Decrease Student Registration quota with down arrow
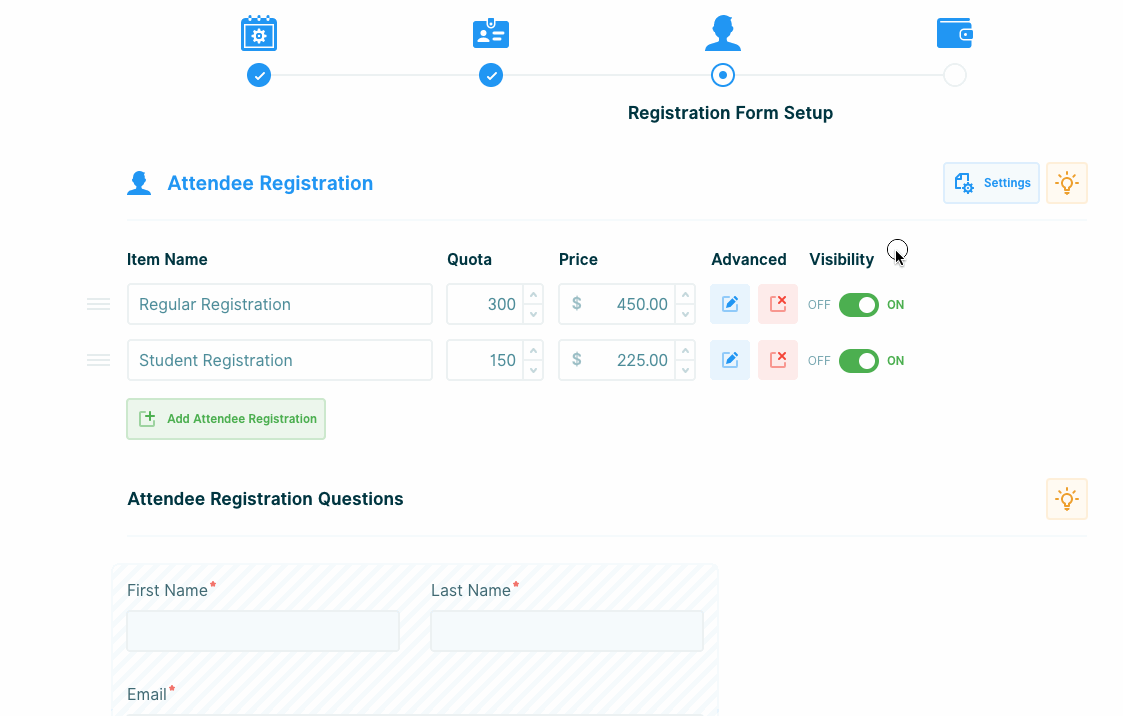 [x=534, y=370]
